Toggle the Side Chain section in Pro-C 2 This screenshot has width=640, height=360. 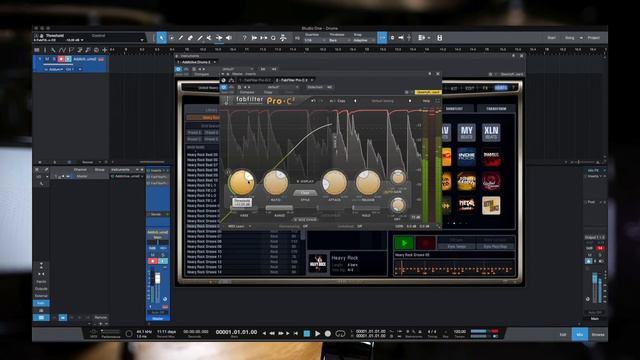pos(306,220)
